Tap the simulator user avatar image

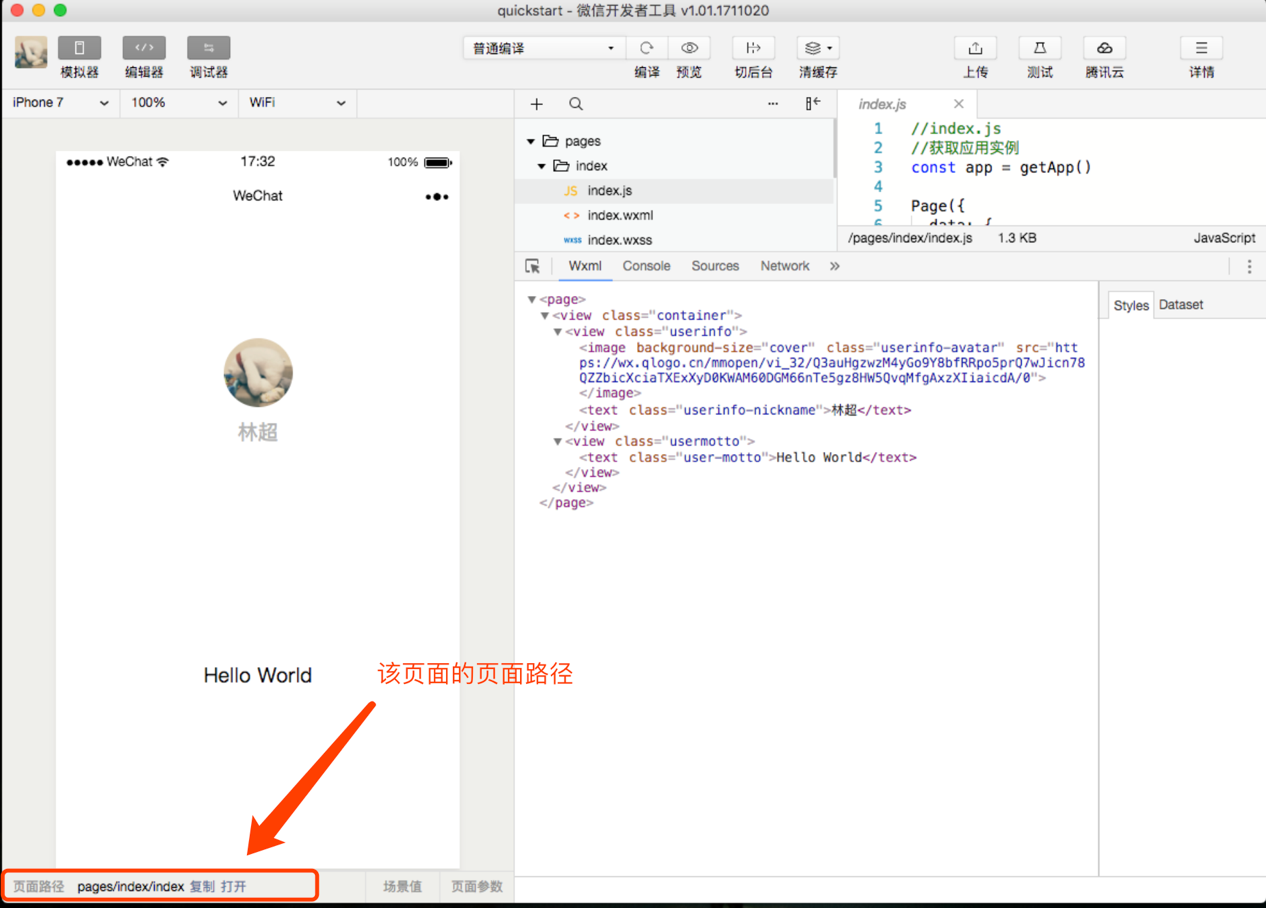[x=258, y=373]
